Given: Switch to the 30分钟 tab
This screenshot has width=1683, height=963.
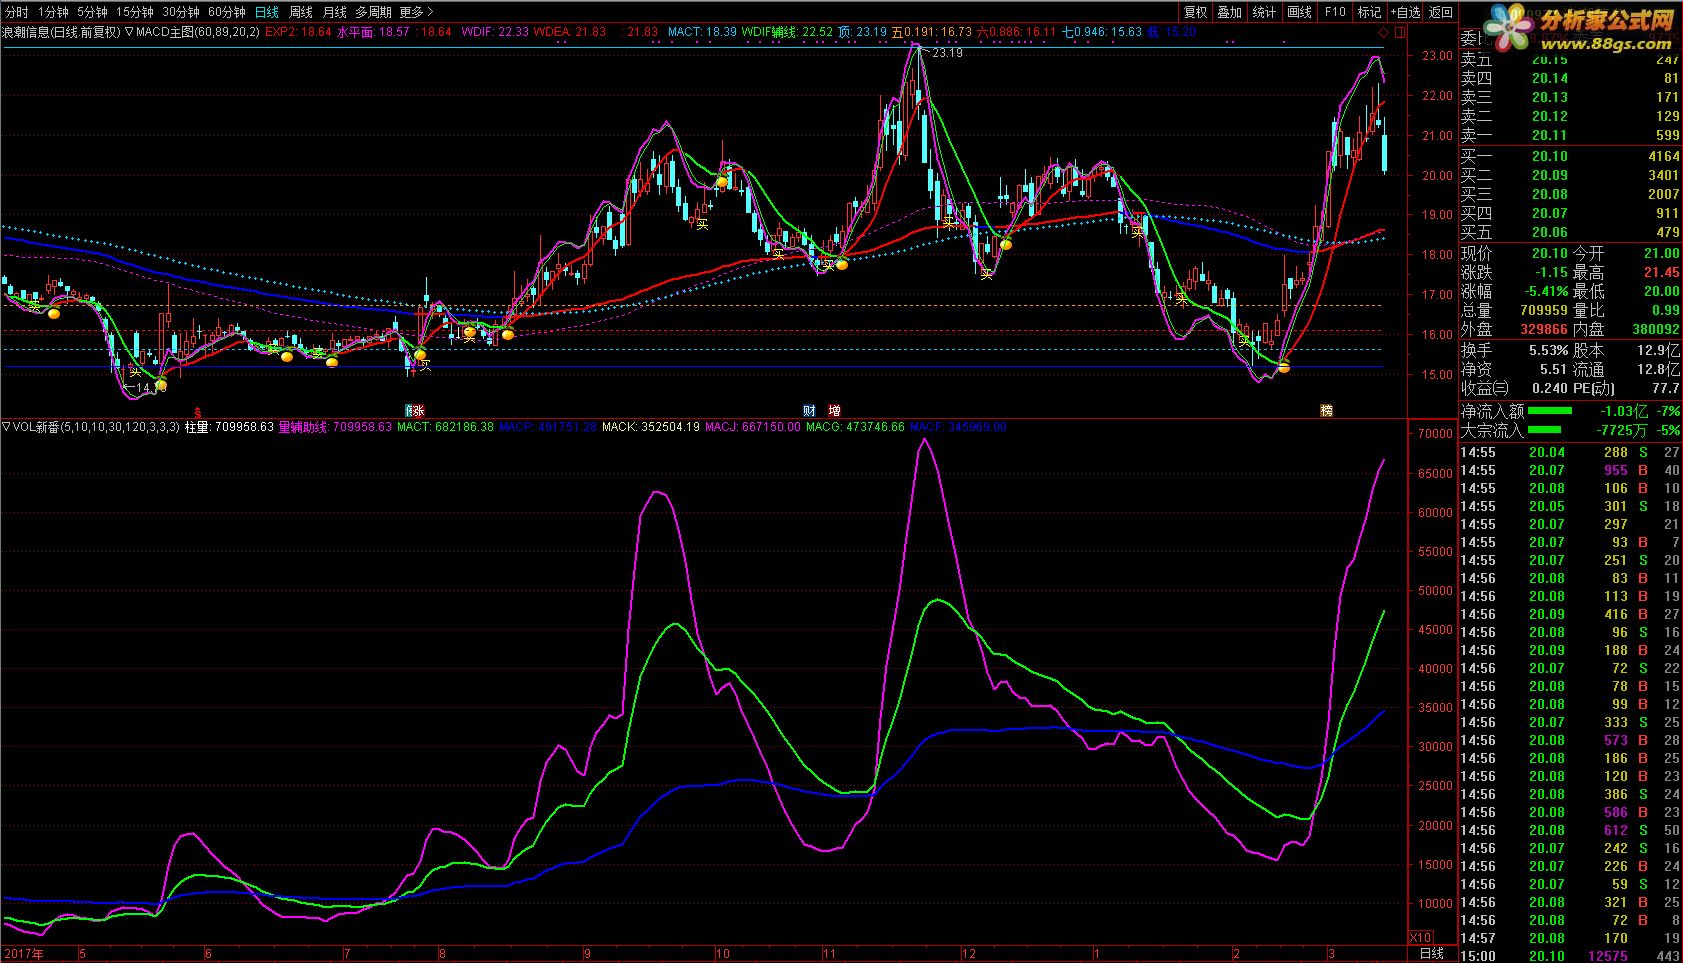Looking at the screenshot, I should pyautogui.click(x=181, y=12).
